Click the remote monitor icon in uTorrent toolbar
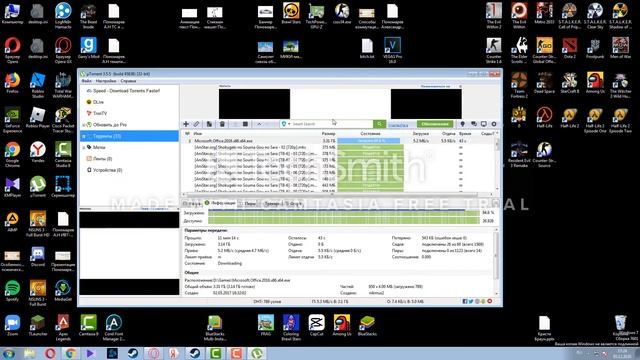This screenshot has height=360, width=640. tap(484, 124)
